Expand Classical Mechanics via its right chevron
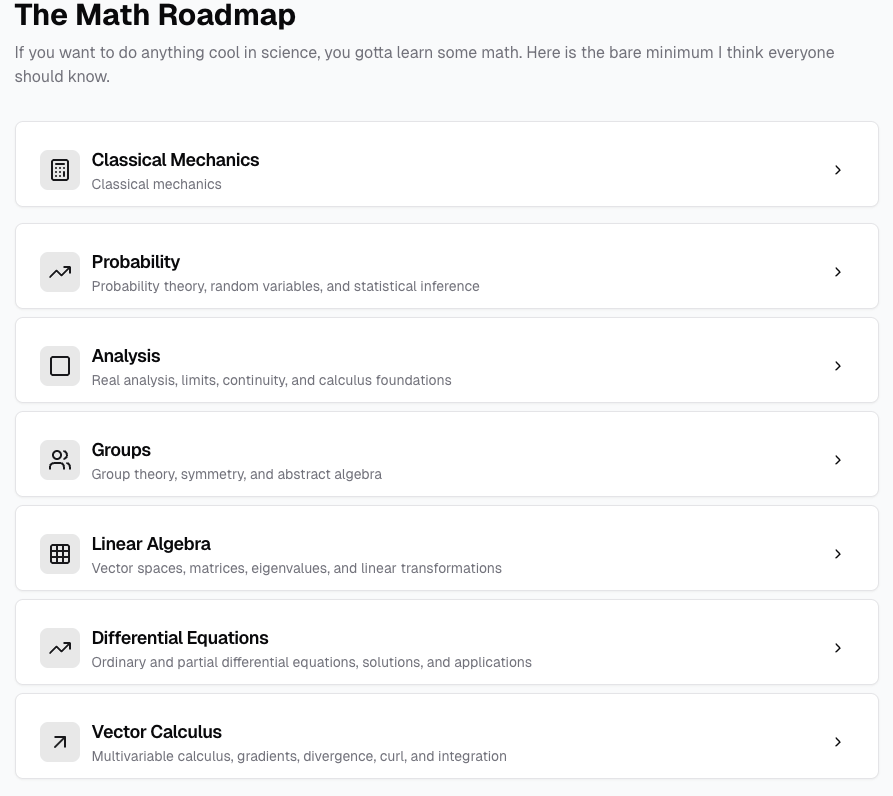The image size is (893, 796). 837,170
